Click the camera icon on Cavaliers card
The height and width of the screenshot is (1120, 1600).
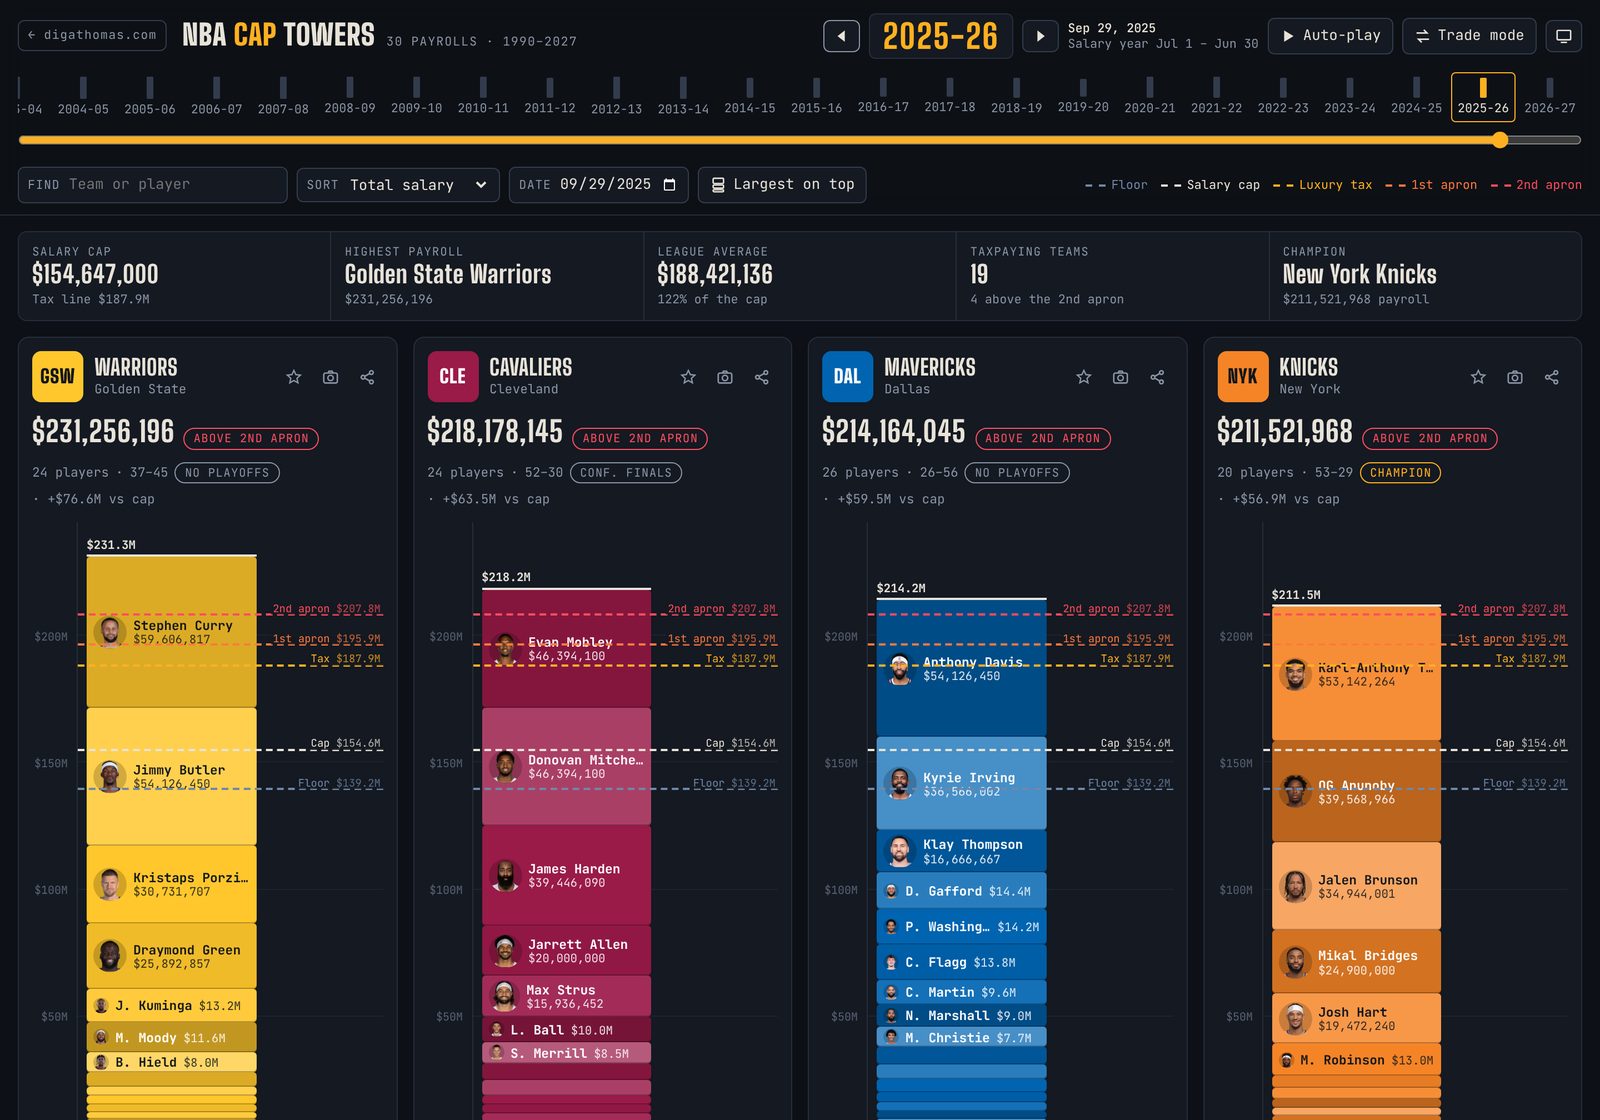(x=725, y=377)
